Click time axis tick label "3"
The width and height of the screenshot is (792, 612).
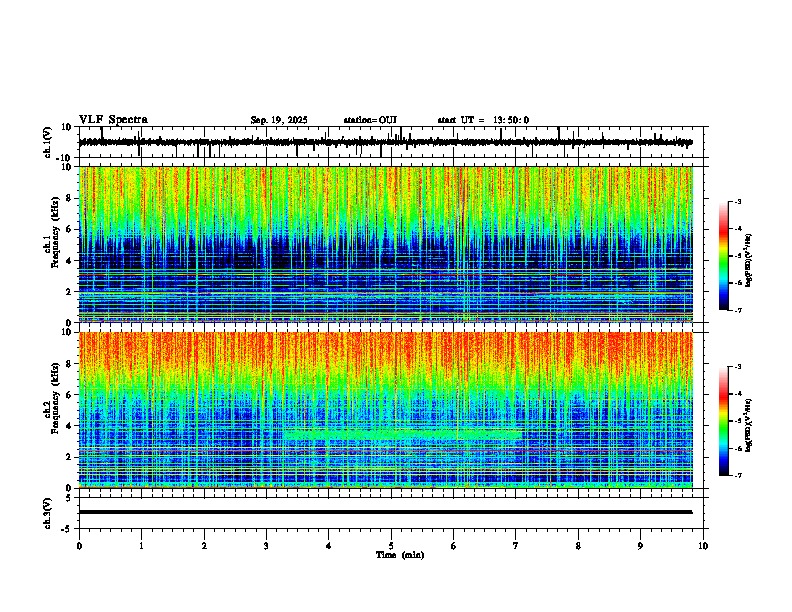tap(266, 546)
